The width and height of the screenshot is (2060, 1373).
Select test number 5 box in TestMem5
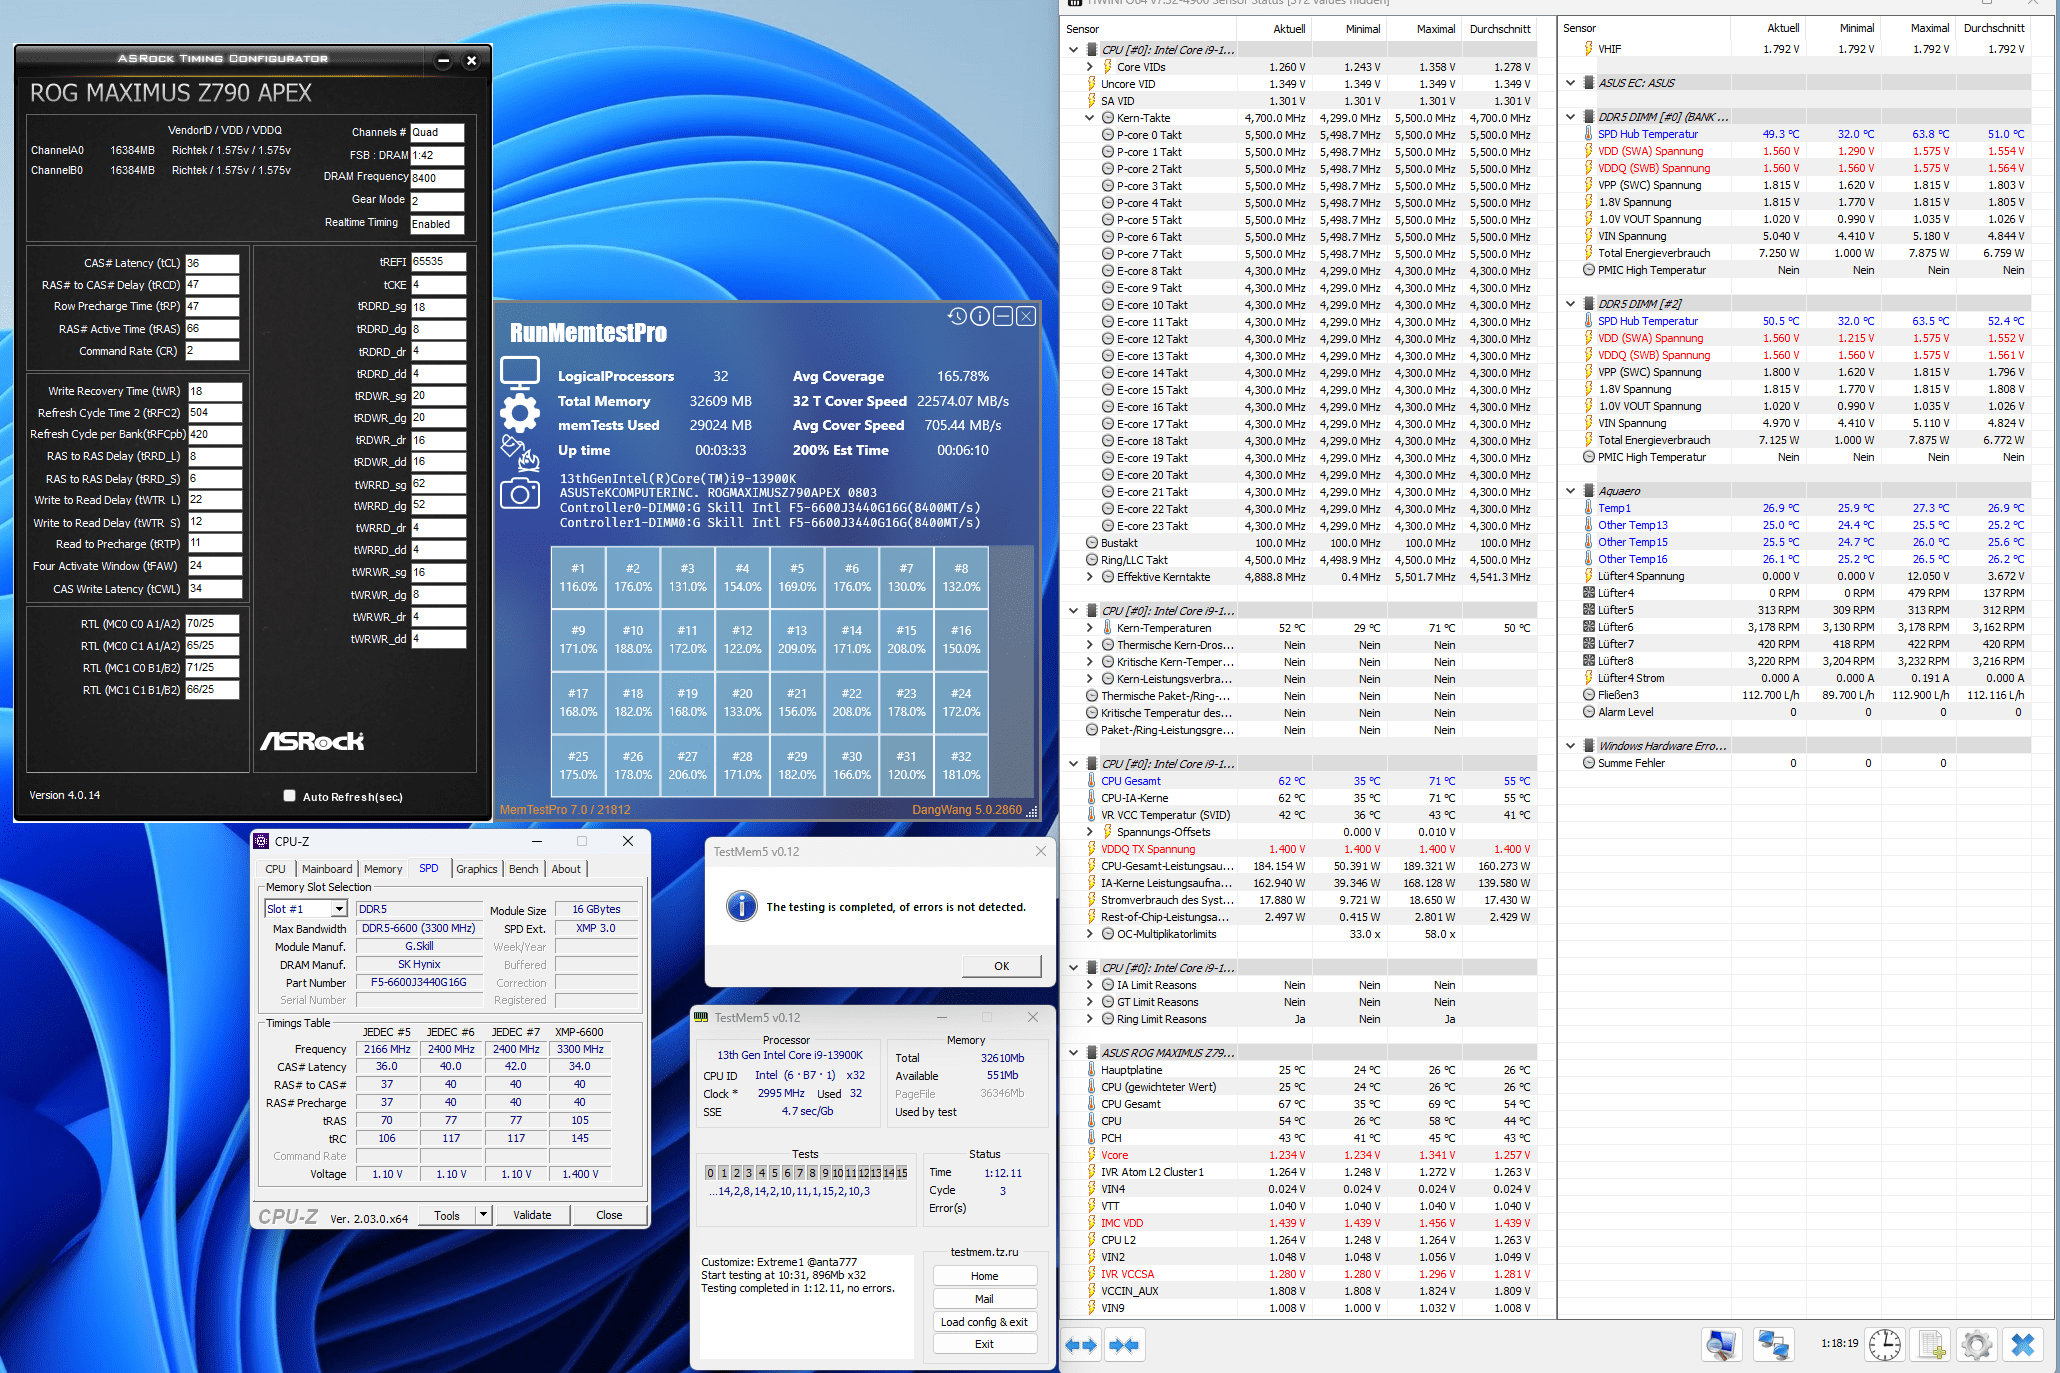[773, 1172]
